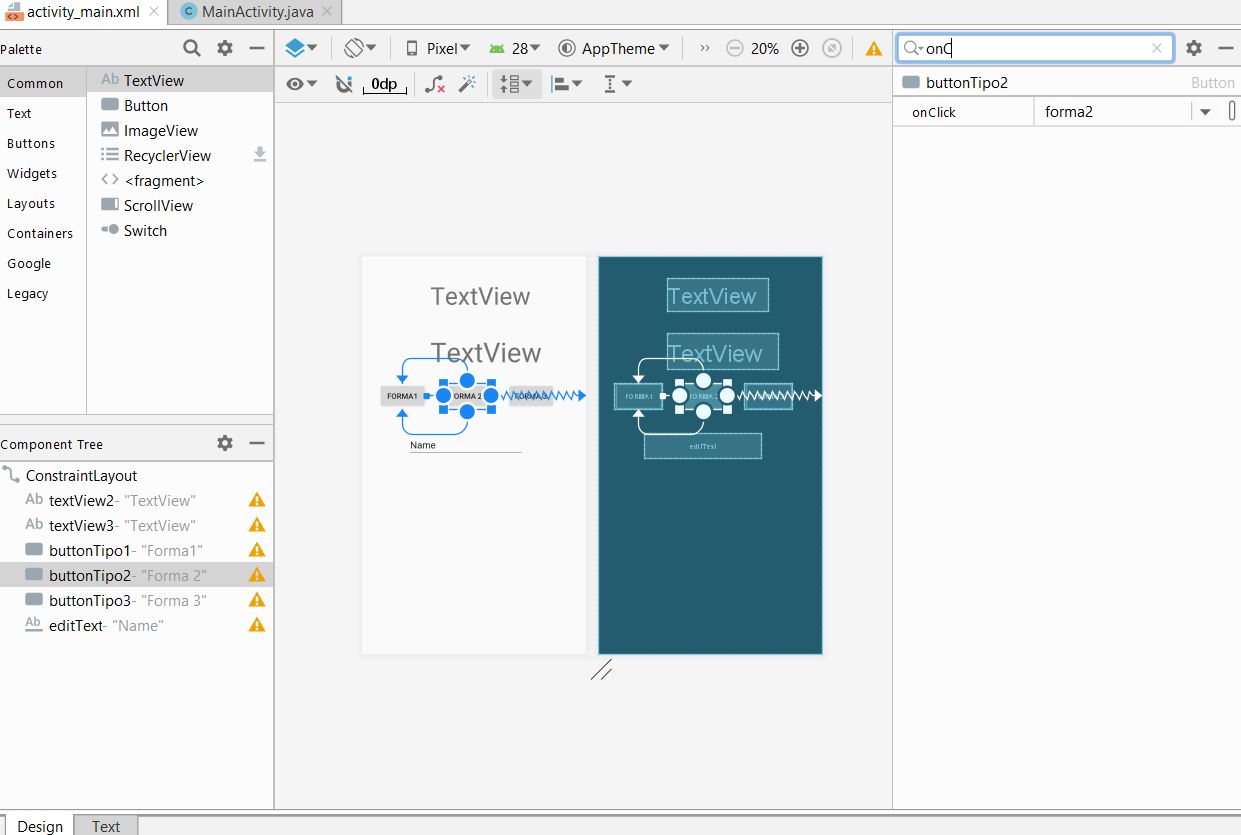Select the Layouts palette category
Screen dimensions: 1241x835
43,203
